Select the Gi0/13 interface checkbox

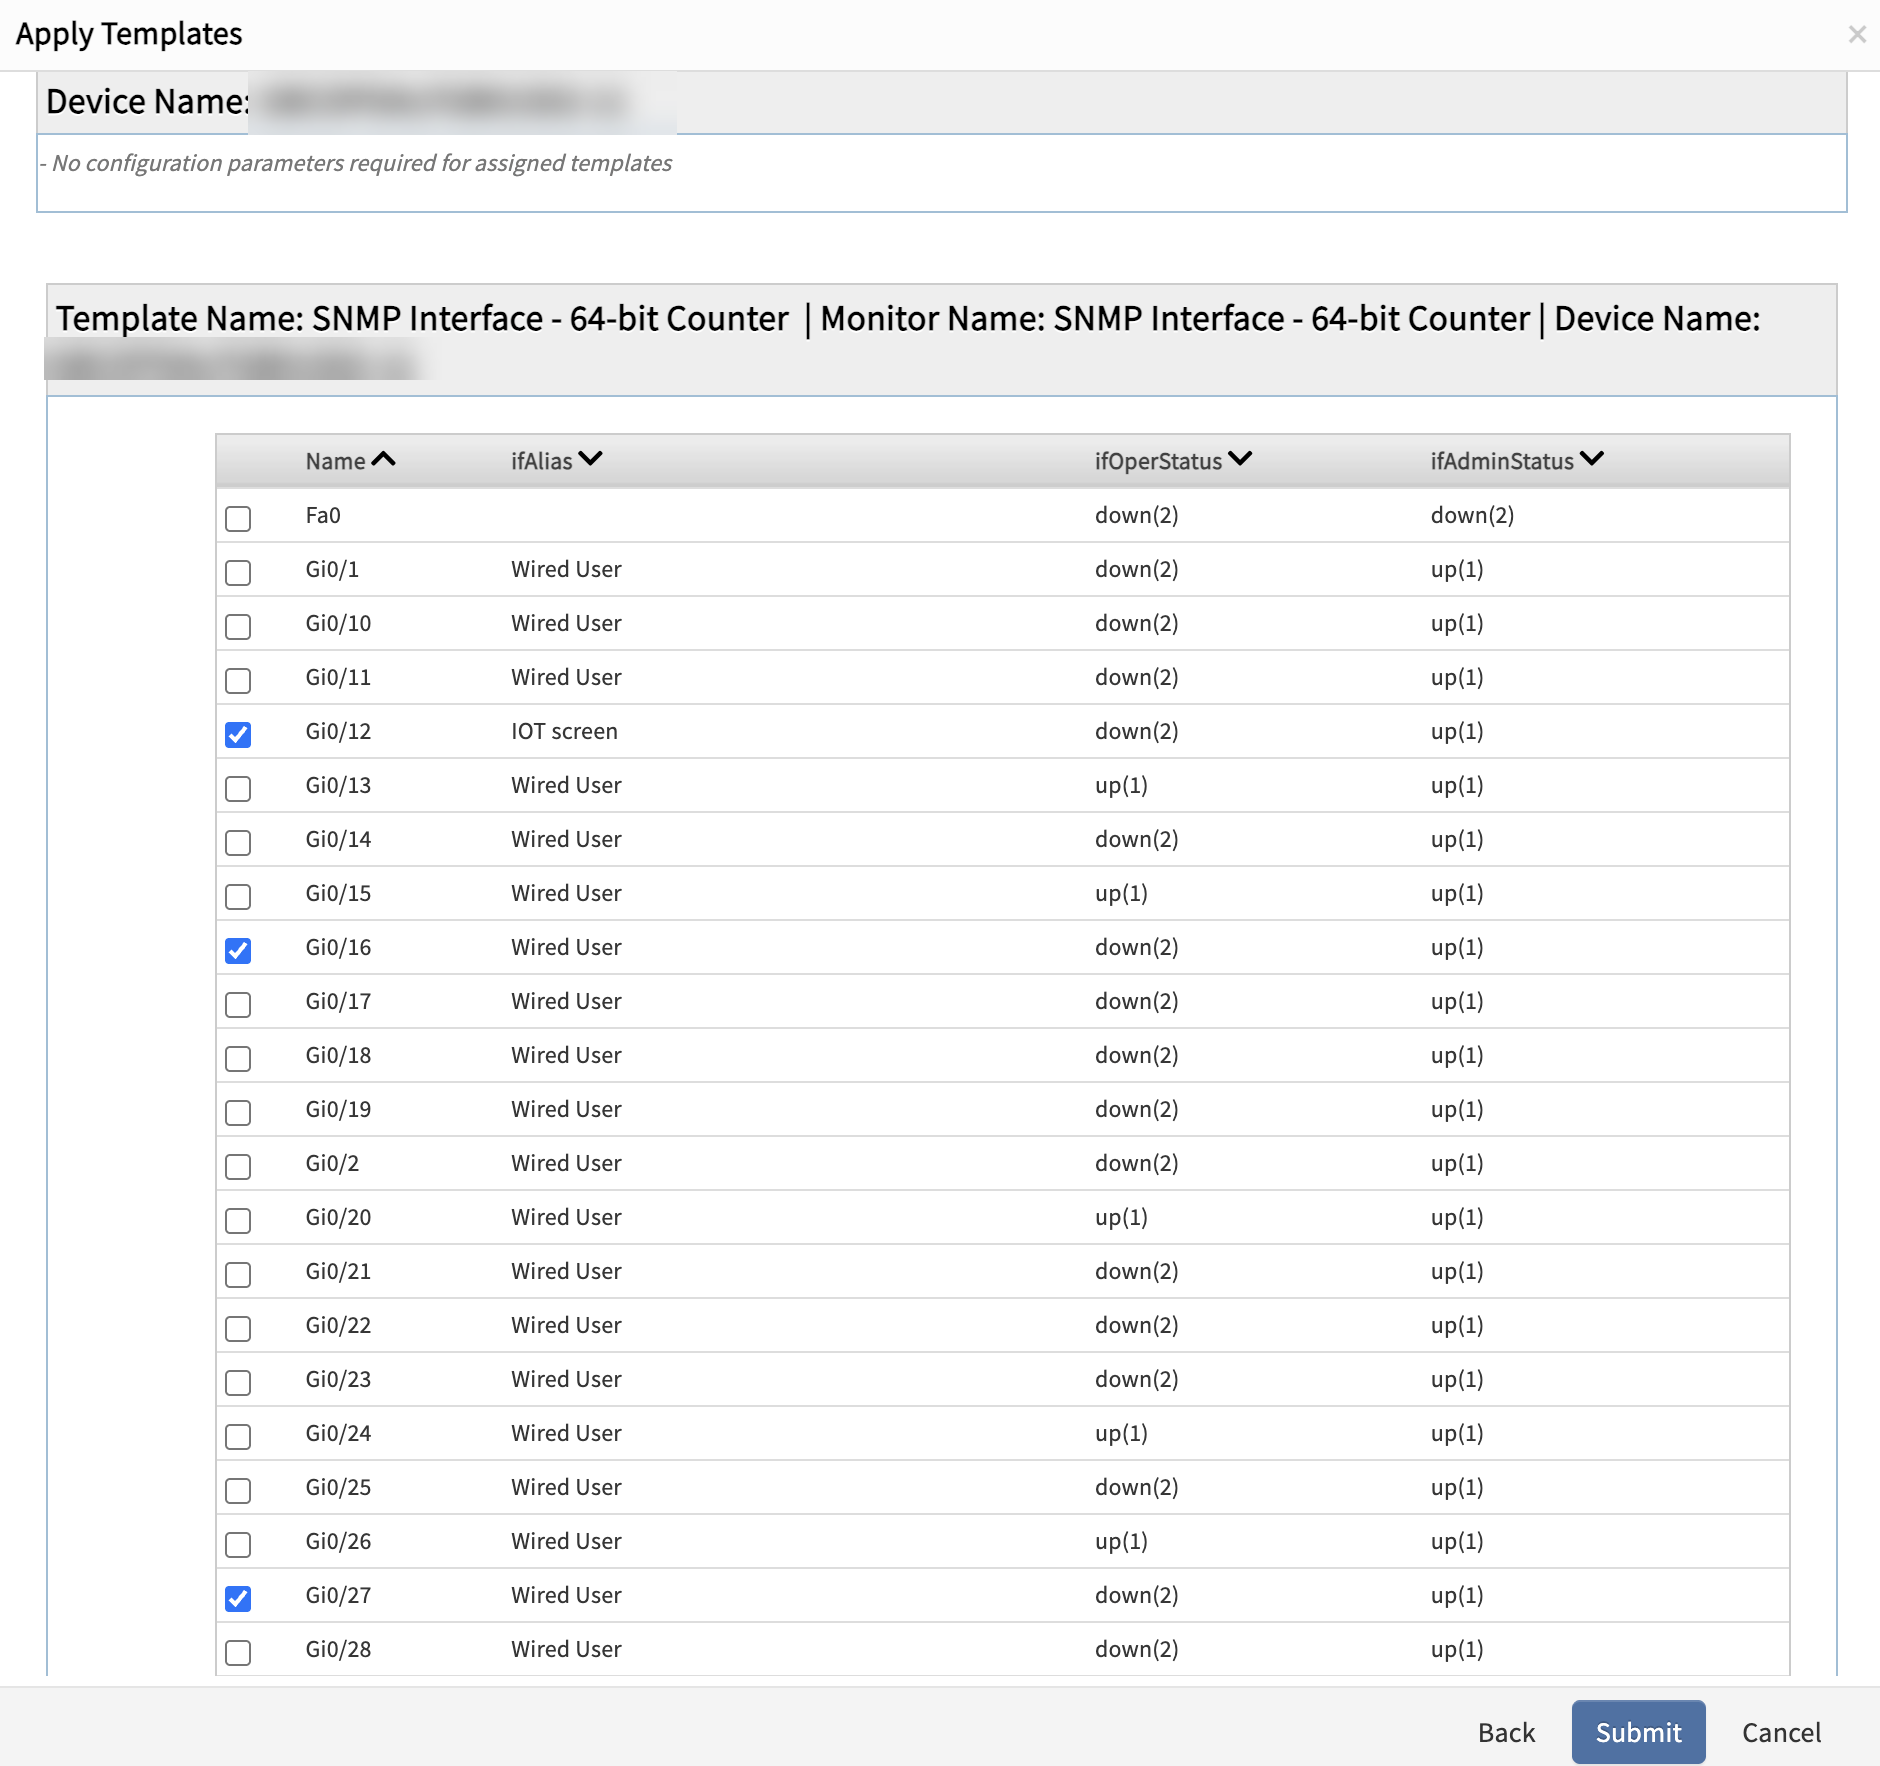238,788
